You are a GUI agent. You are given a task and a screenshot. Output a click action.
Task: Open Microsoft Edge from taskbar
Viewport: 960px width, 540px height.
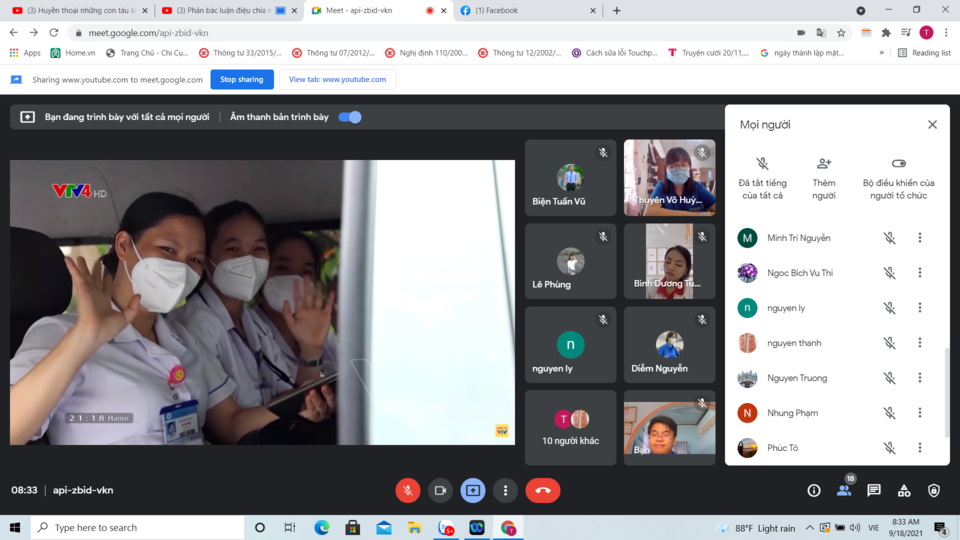coord(321,527)
